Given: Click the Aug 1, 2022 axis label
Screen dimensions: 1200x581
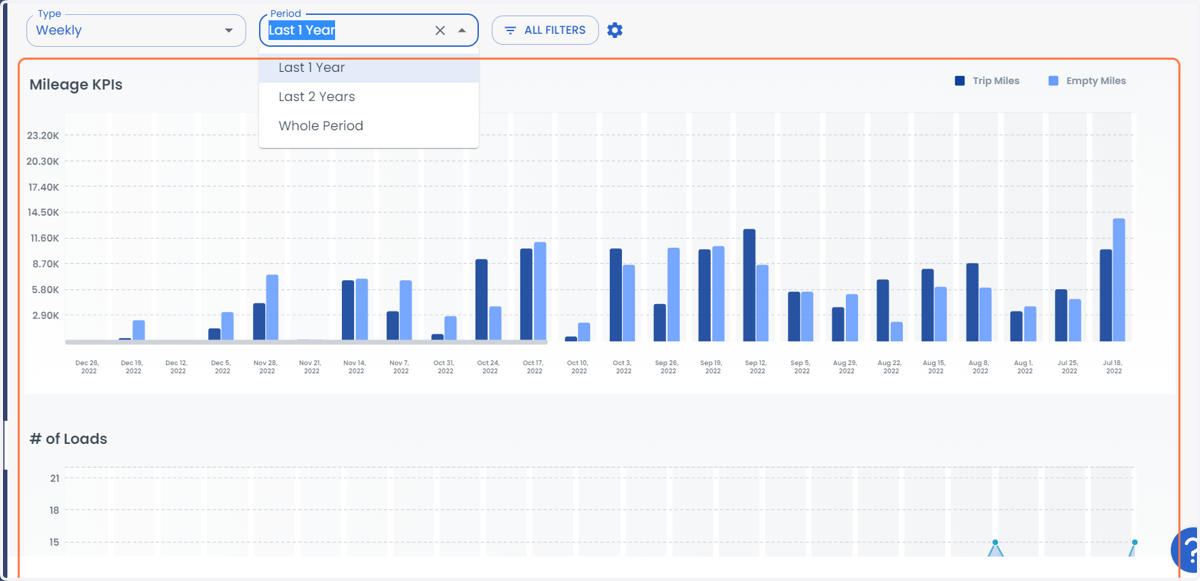Looking at the screenshot, I should coord(1024,367).
